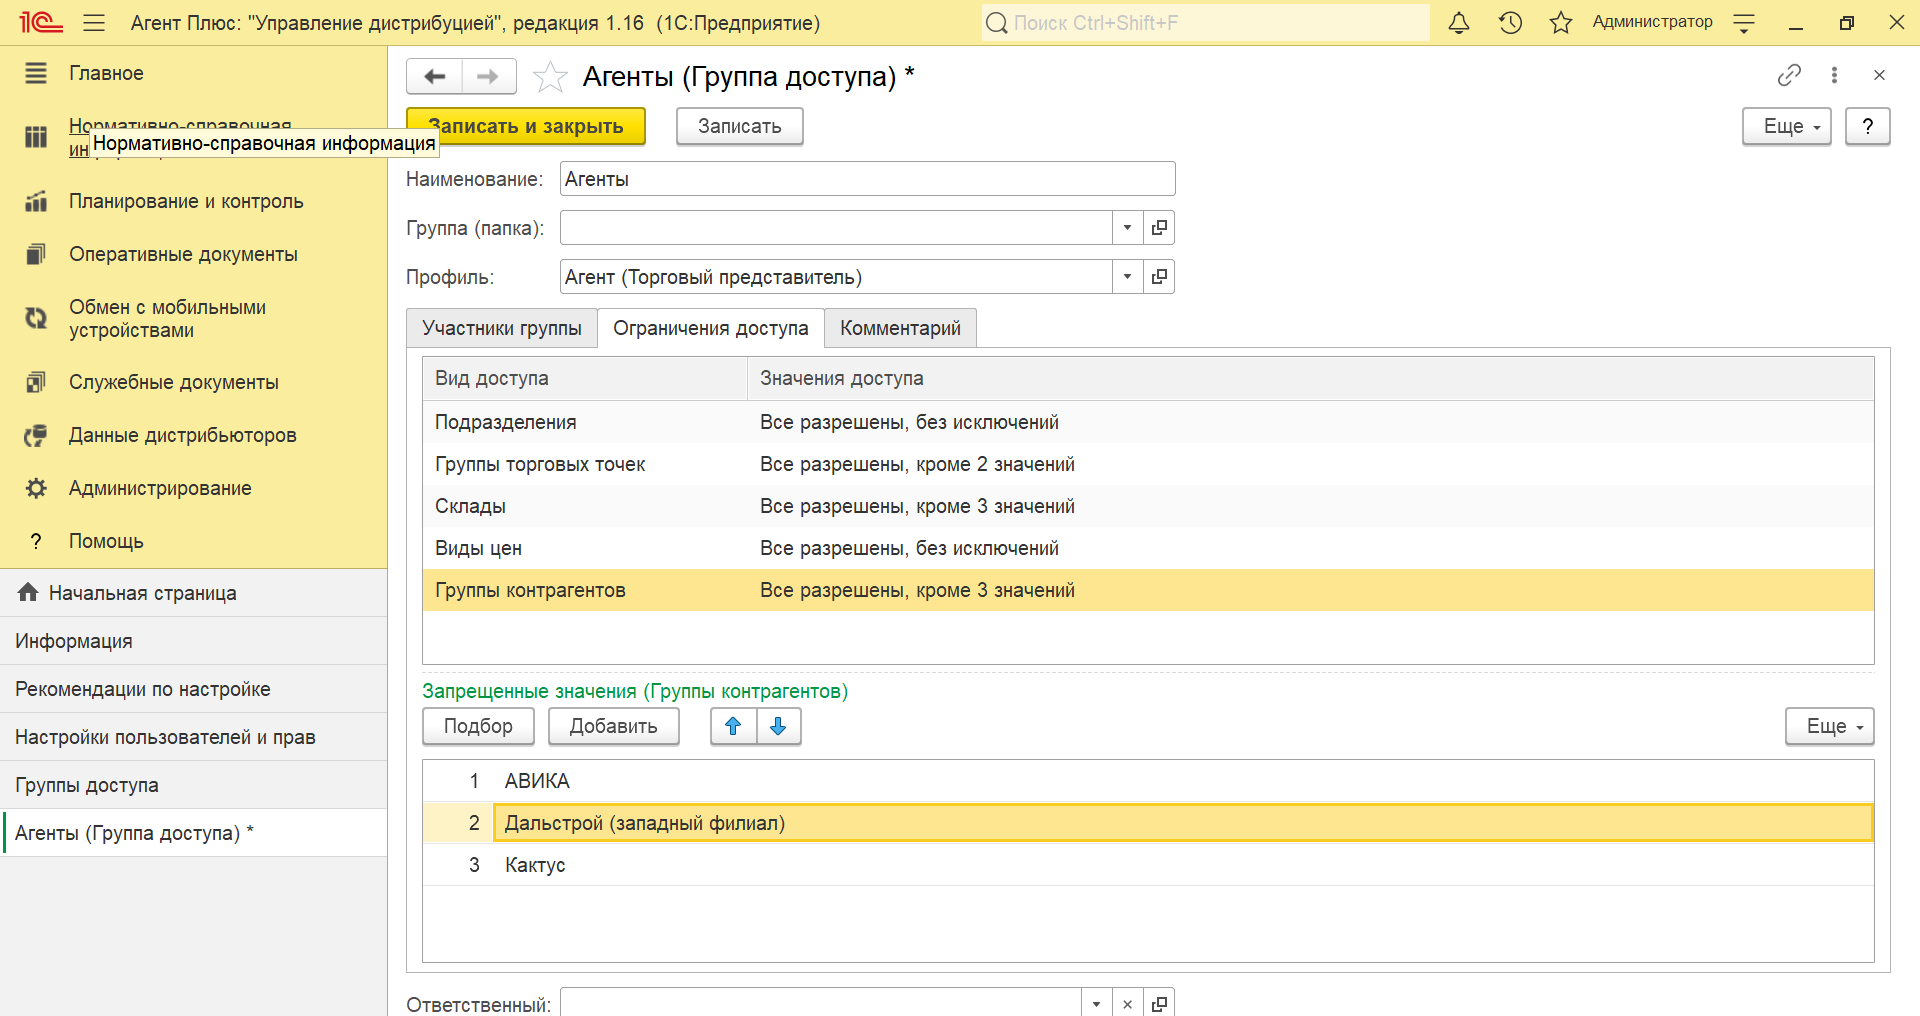Click the 1C logo icon

(40, 22)
